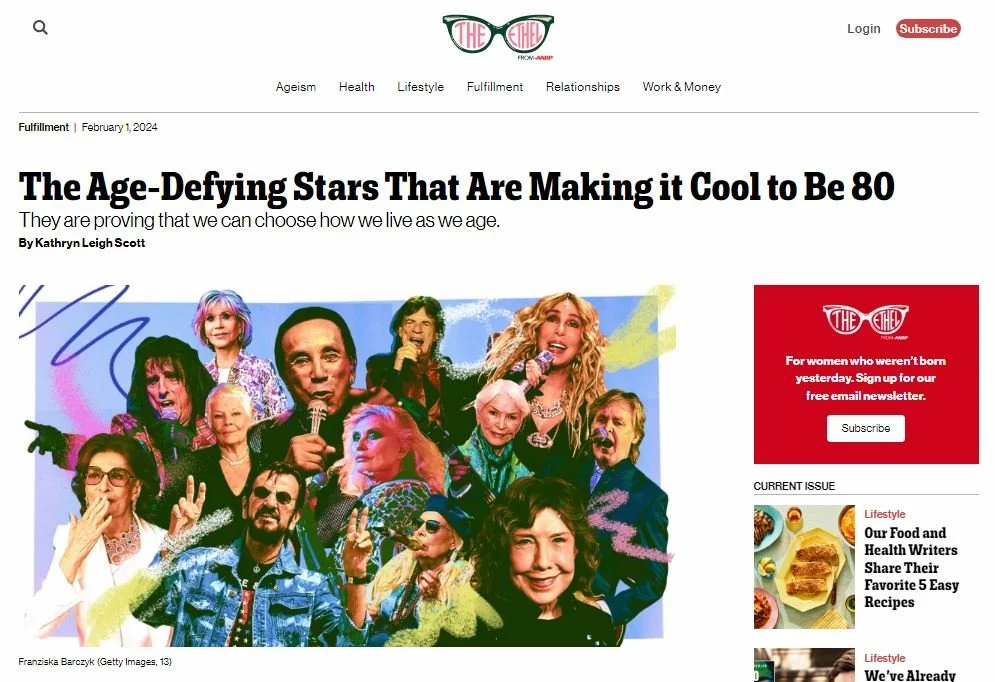995x682 pixels.
Task: Click the second Current Issue article thumbnail
Action: (x=804, y=665)
